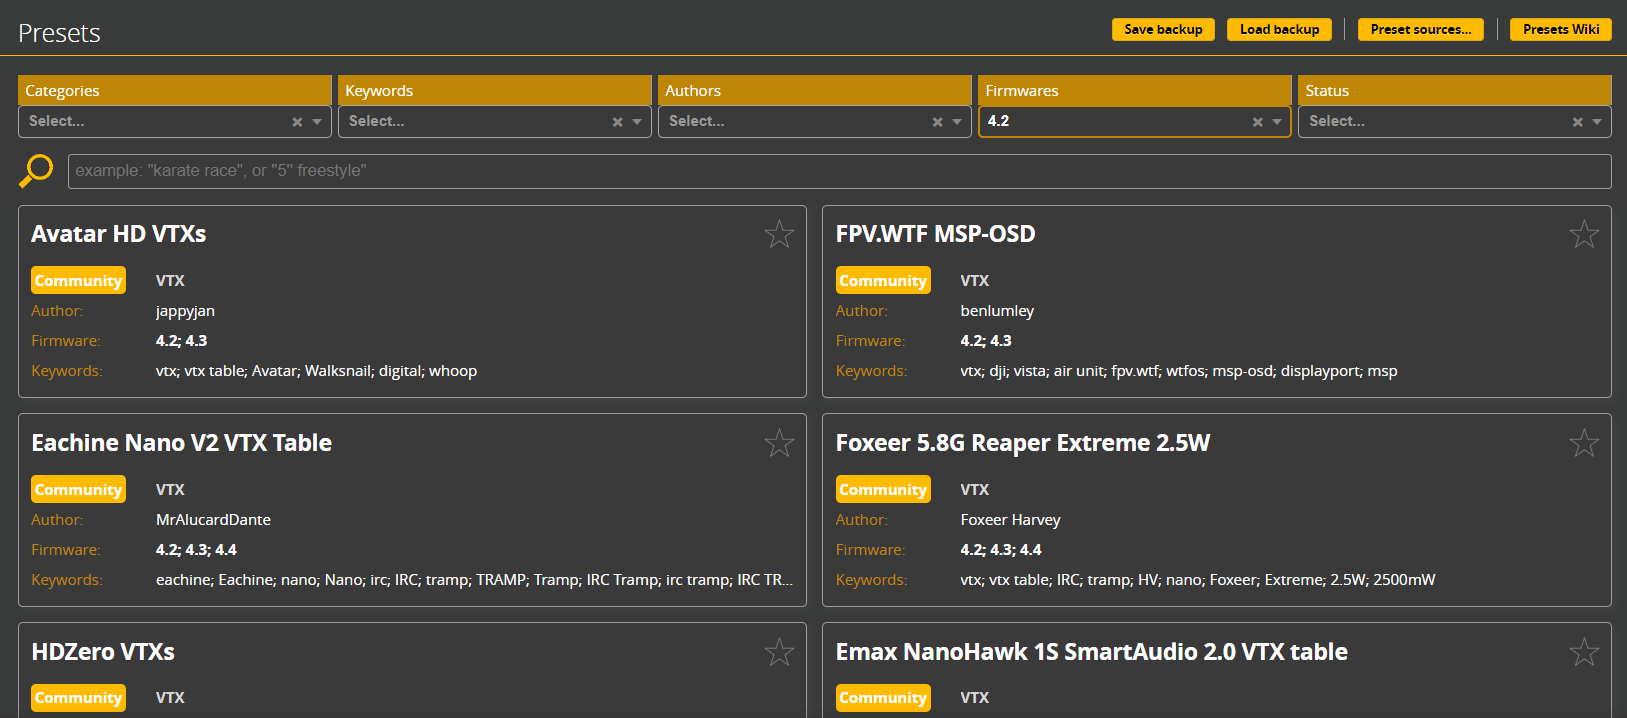Click the Load backup button
The width and height of the screenshot is (1627, 718).
pyautogui.click(x=1279, y=29)
